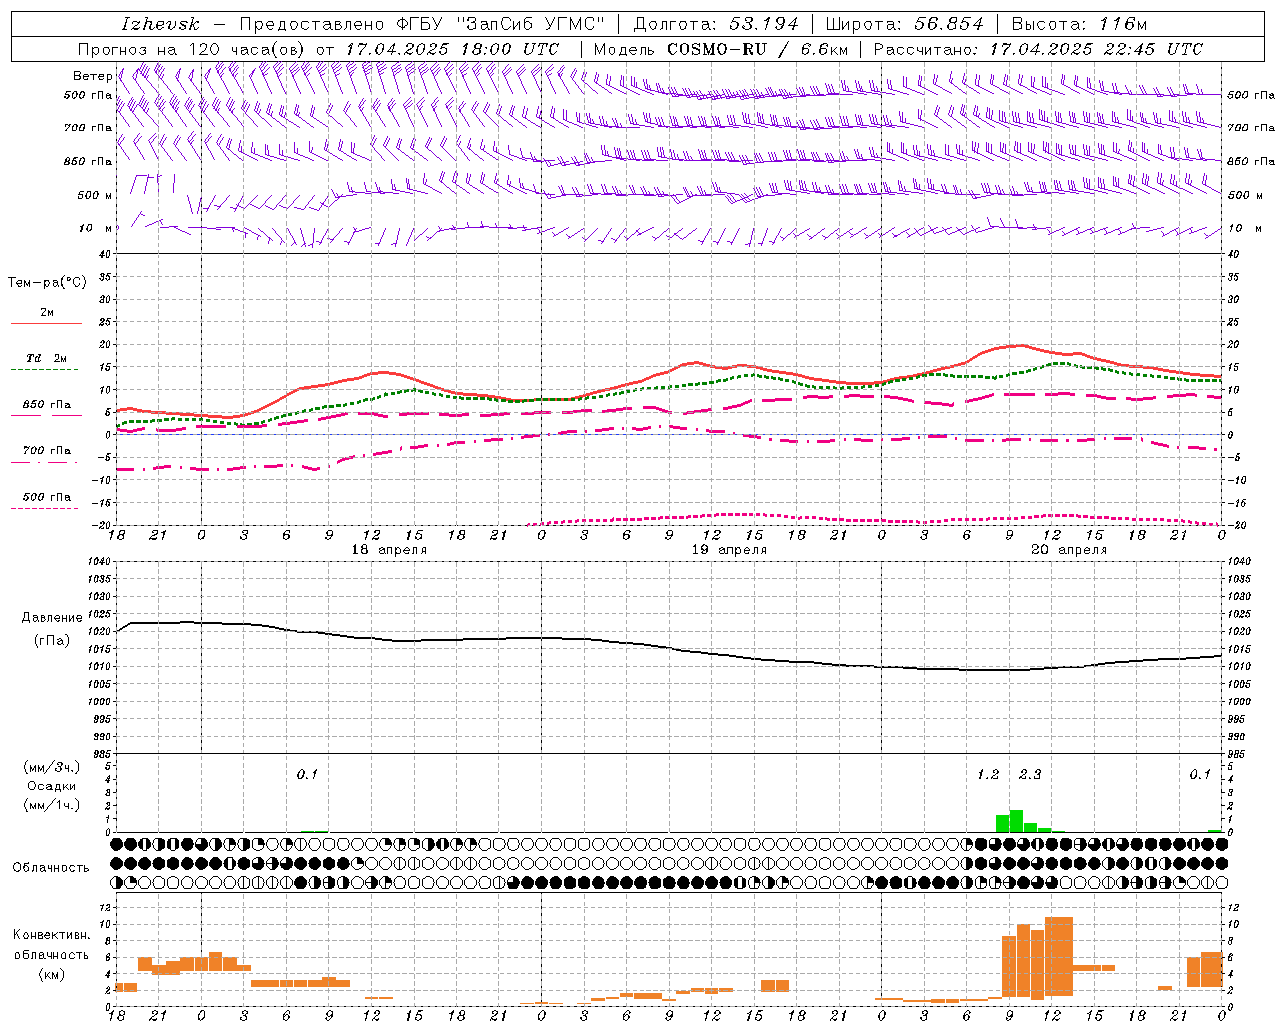Click the 'Td 2м' dew point legend entry
1280x1024 pixels.
click(46, 358)
